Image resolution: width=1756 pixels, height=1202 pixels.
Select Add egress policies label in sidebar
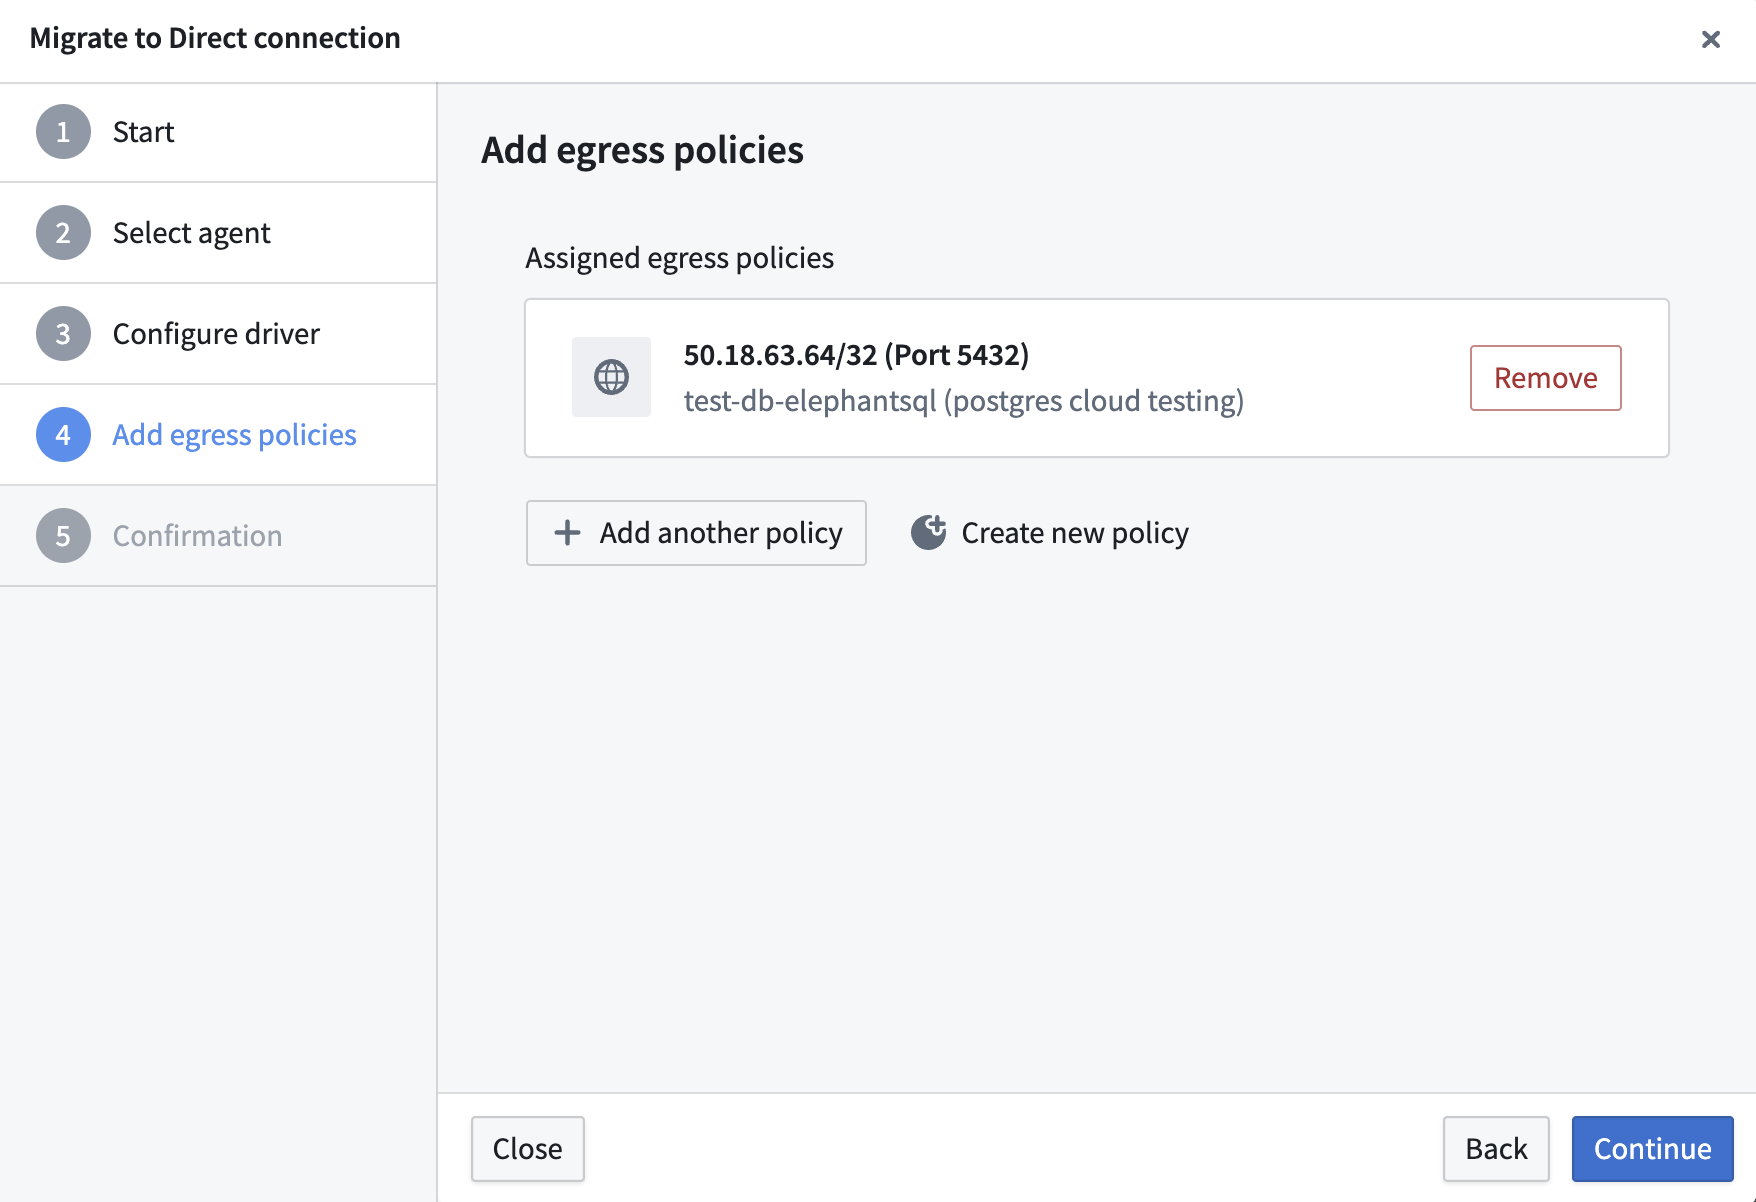coord(234,435)
